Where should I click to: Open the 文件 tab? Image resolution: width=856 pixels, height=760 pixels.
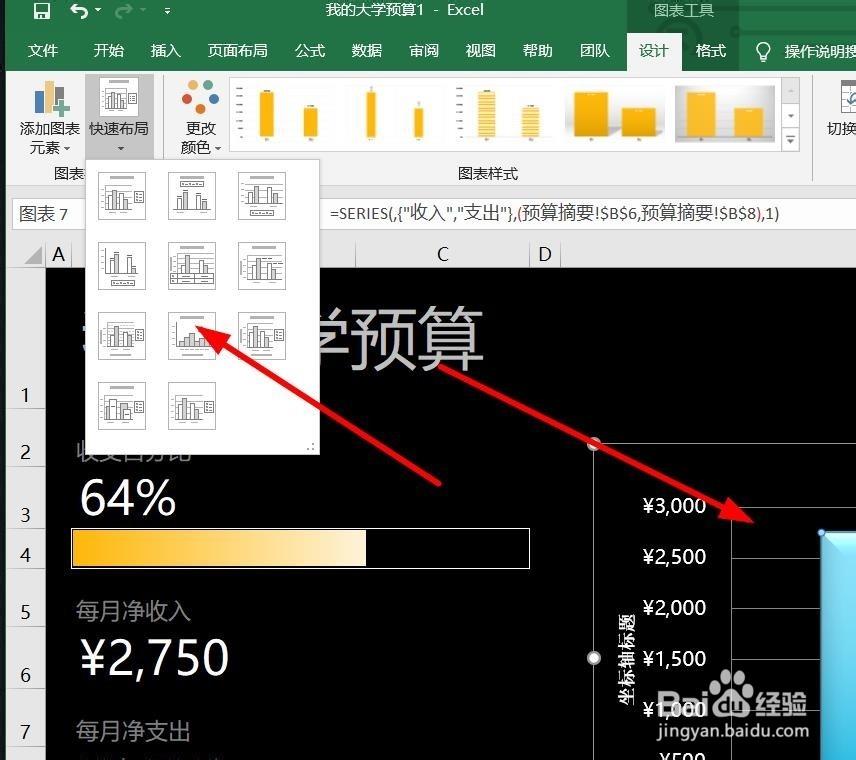(x=43, y=51)
